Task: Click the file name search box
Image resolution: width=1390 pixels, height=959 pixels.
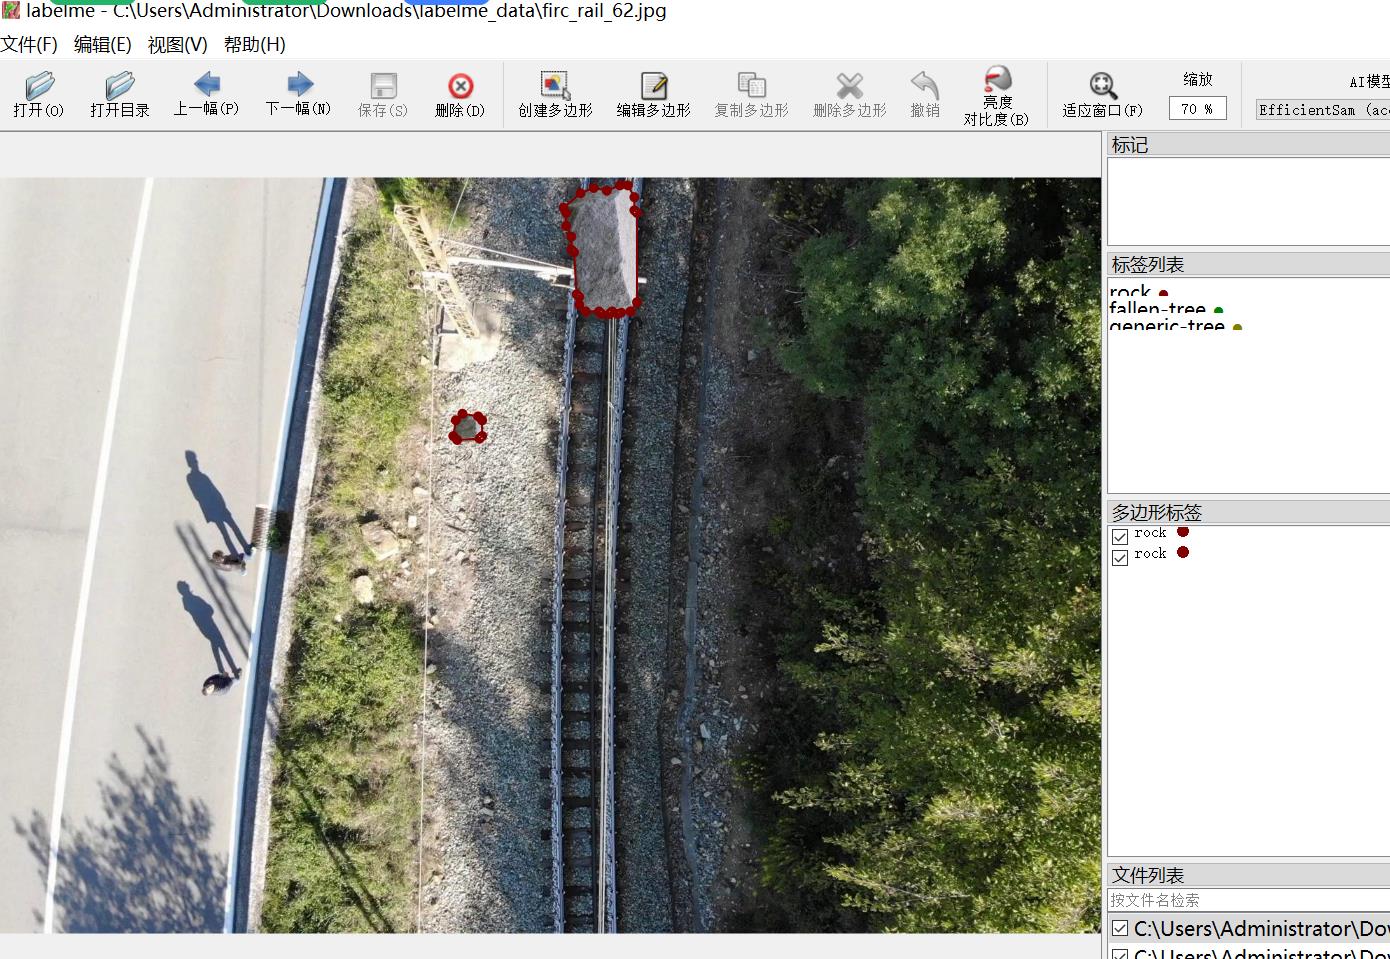Action: (x=1248, y=900)
